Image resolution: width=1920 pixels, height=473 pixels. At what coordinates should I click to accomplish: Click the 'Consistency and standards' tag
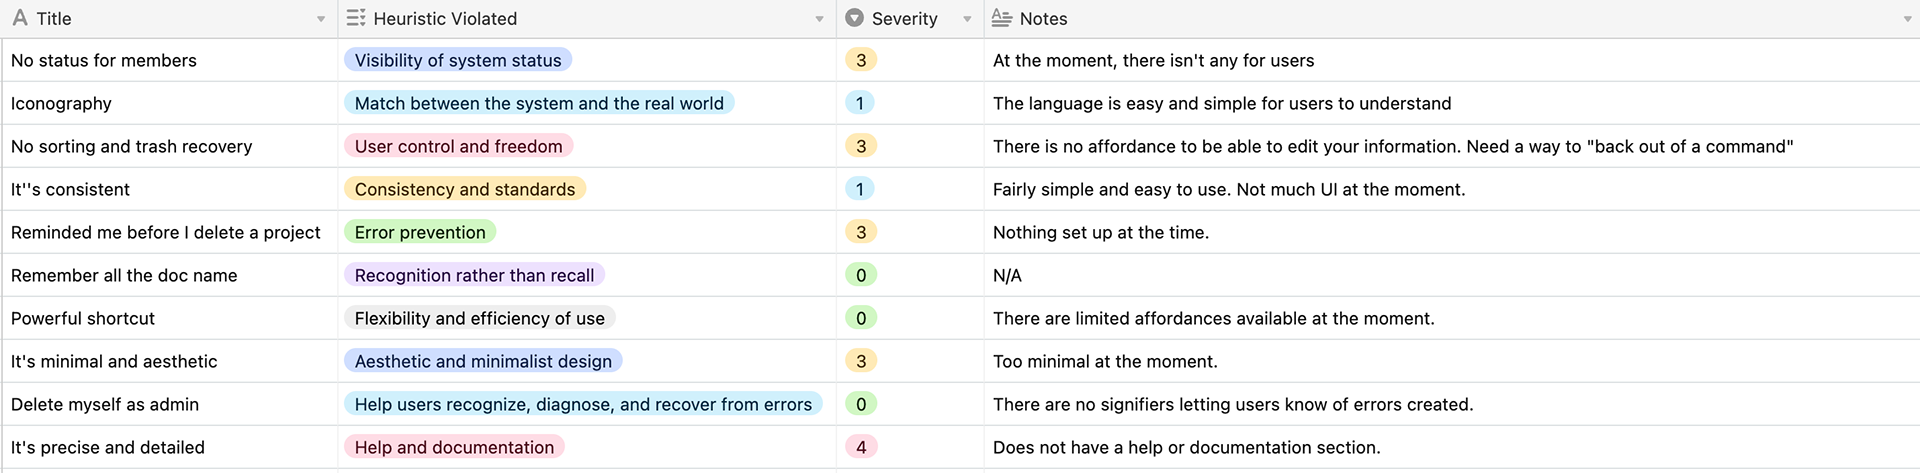click(x=465, y=189)
